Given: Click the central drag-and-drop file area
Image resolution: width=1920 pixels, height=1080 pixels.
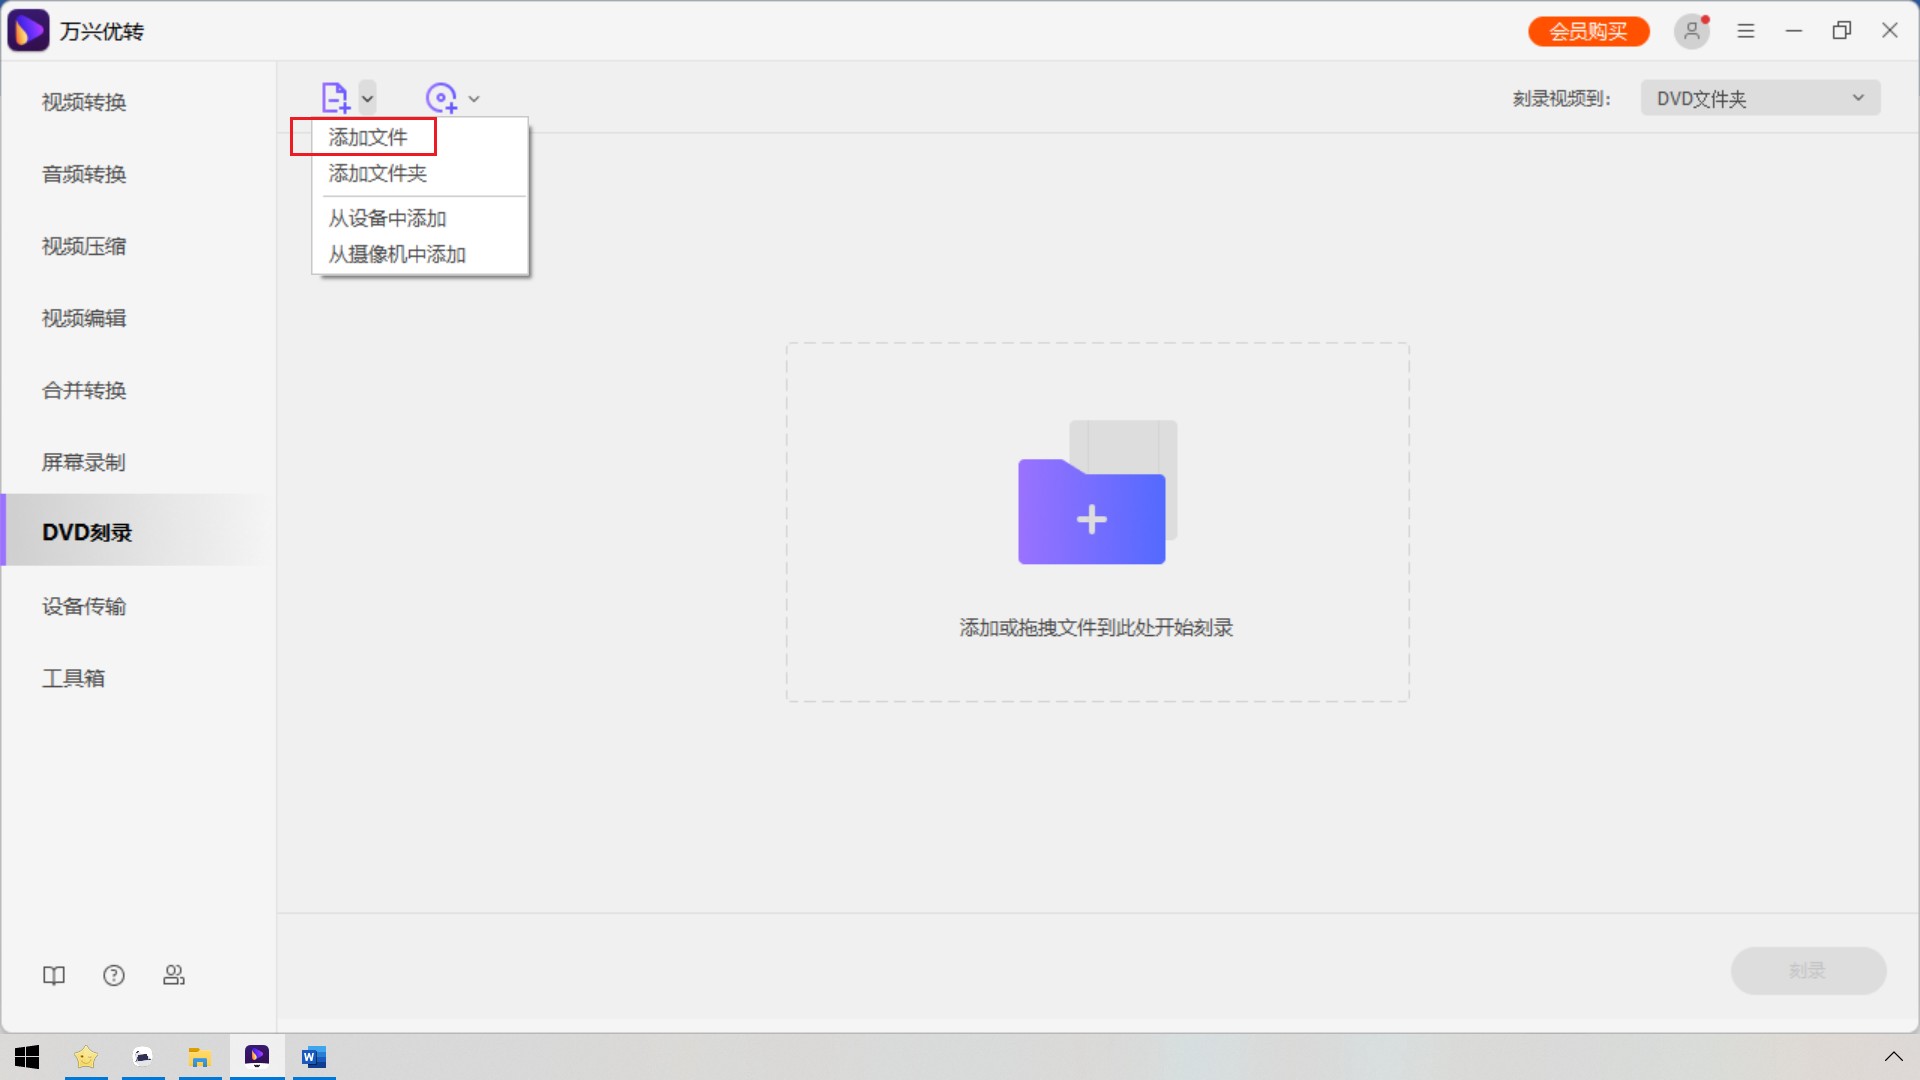Looking at the screenshot, I should (x=1097, y=522).
